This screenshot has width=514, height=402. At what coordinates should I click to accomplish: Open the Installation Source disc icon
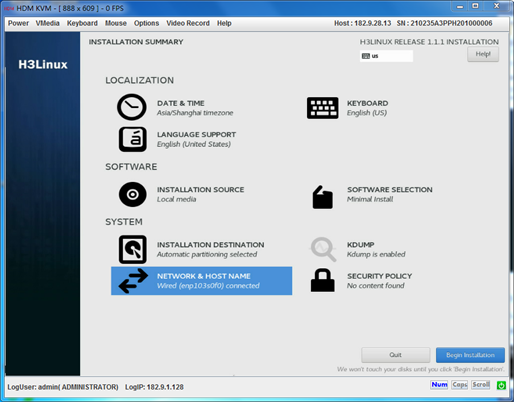[132, 194]
